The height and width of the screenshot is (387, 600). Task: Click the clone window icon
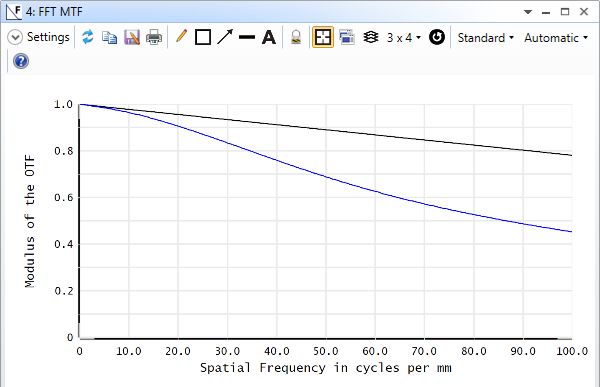coord(347,38)
